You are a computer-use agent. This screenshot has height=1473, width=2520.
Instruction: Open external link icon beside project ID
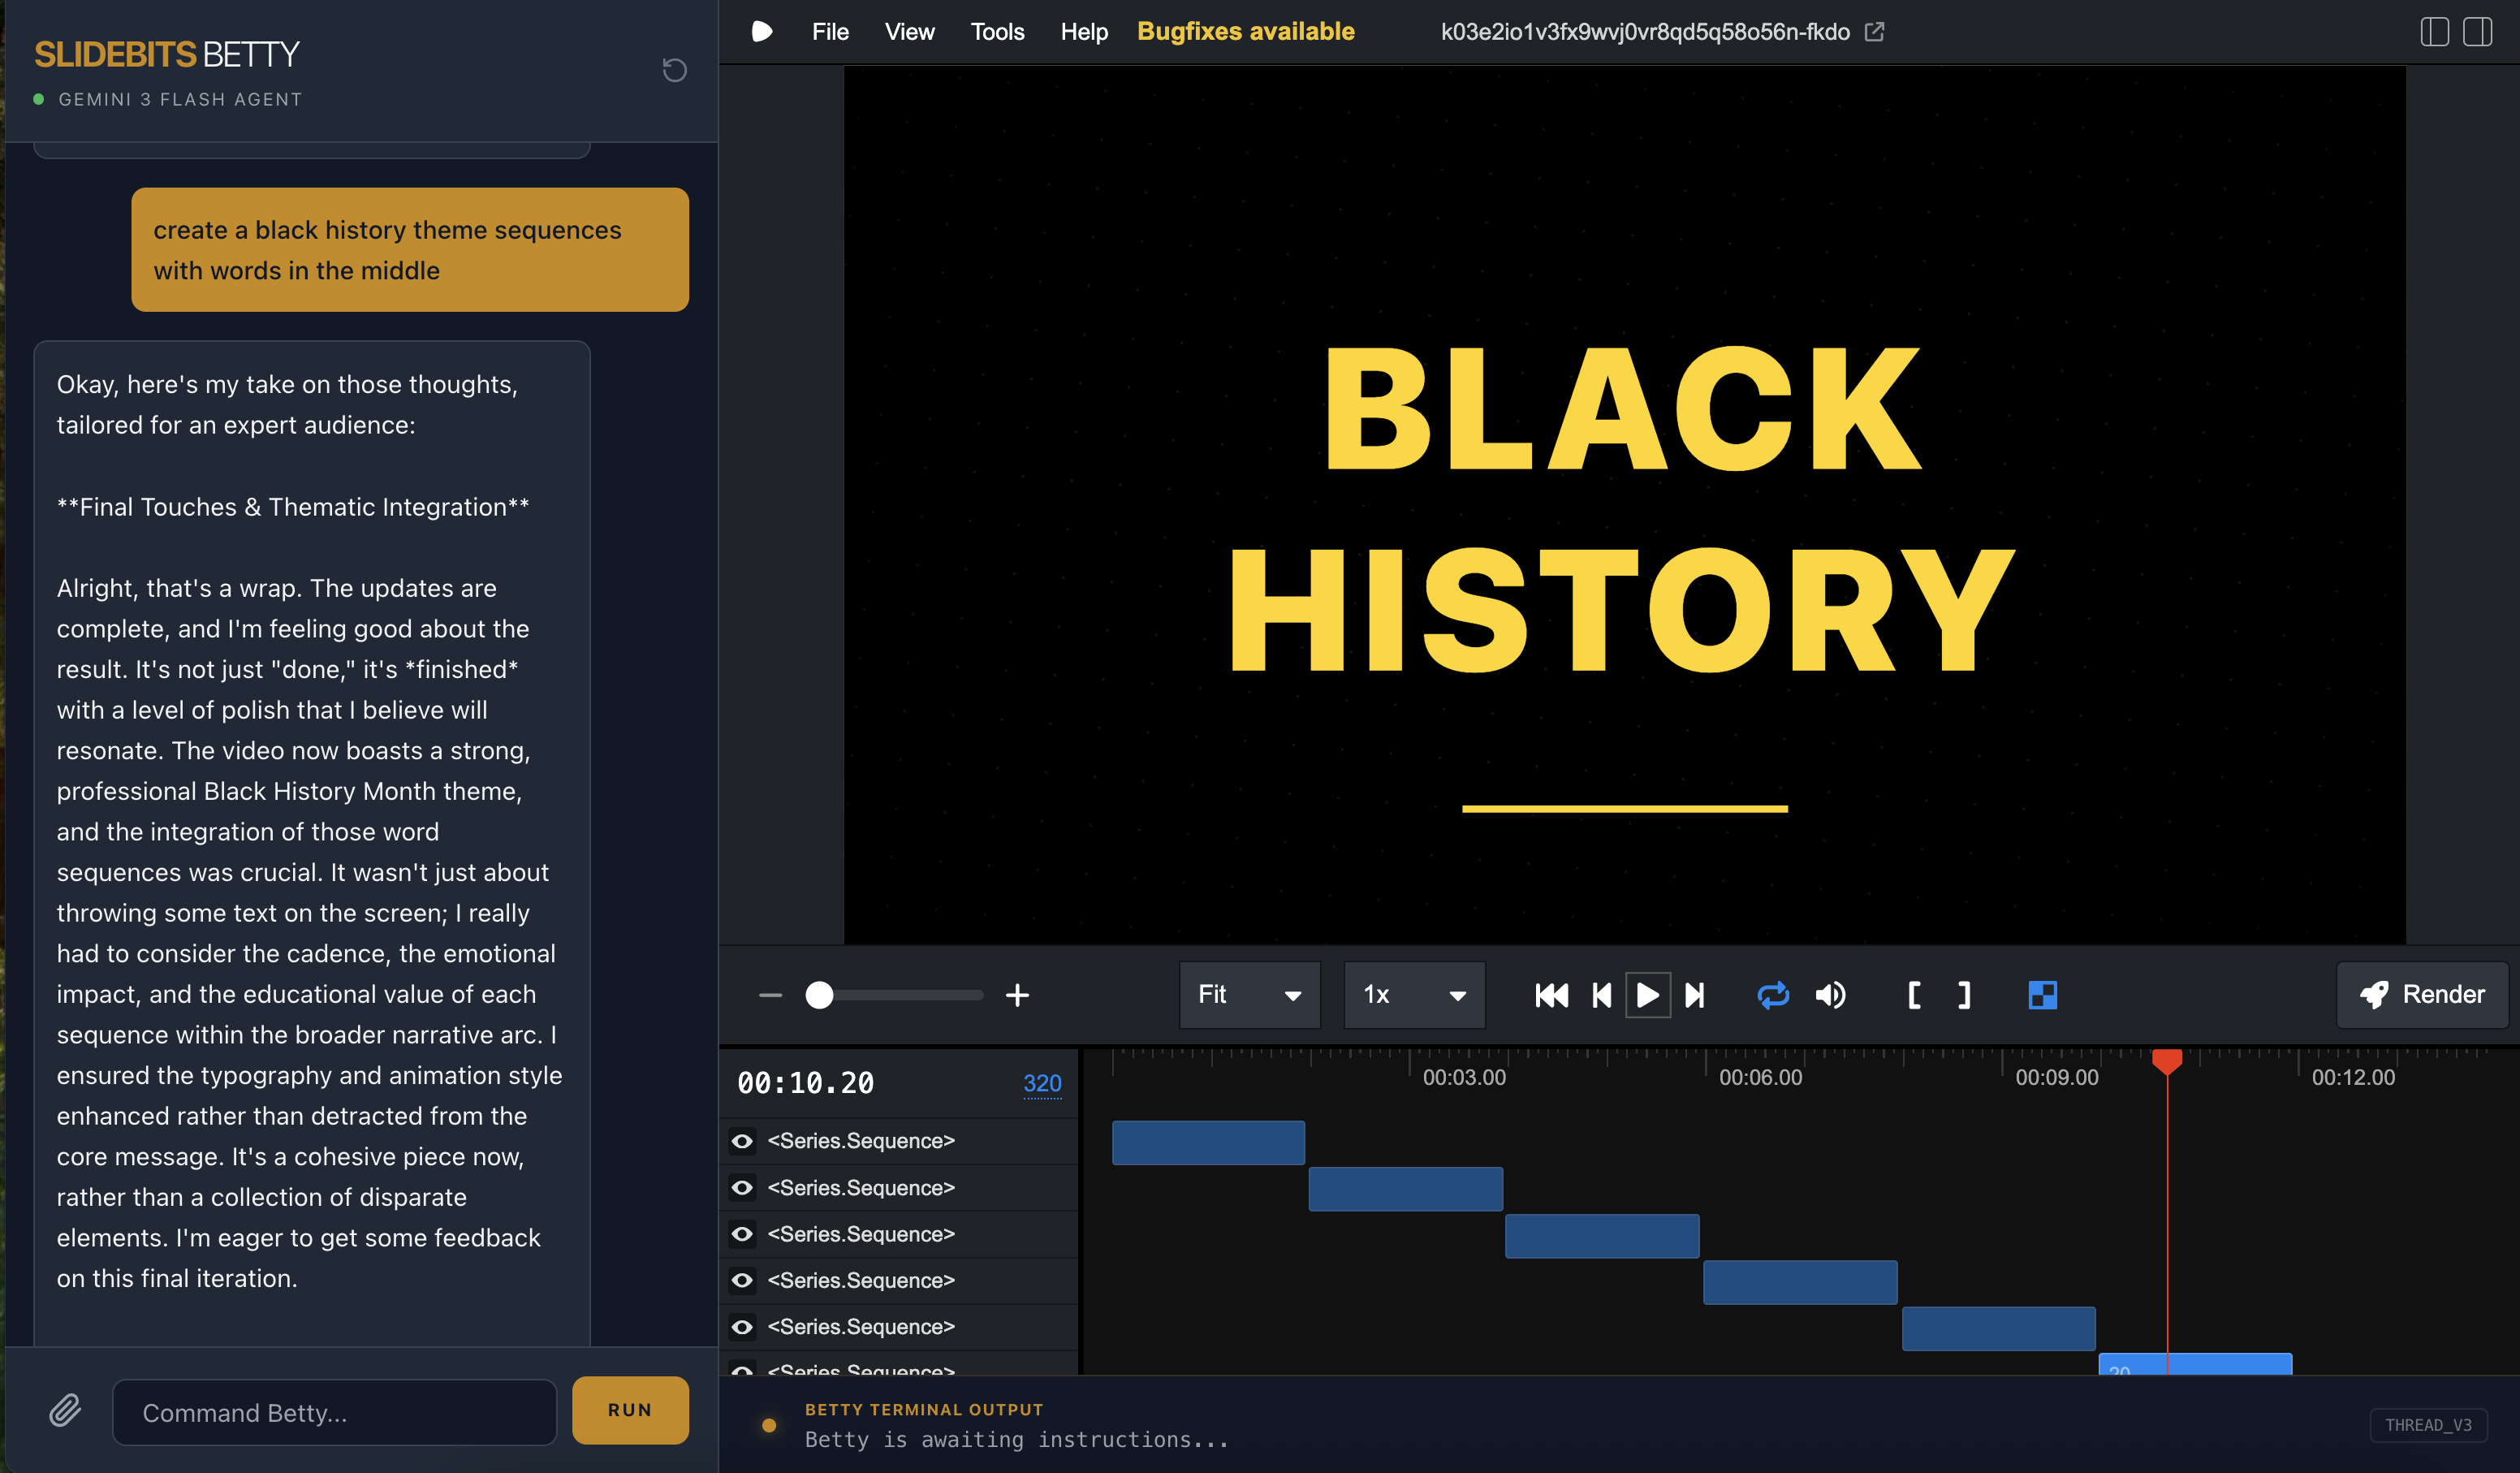pyautogui.click(x=1875, y=32)
